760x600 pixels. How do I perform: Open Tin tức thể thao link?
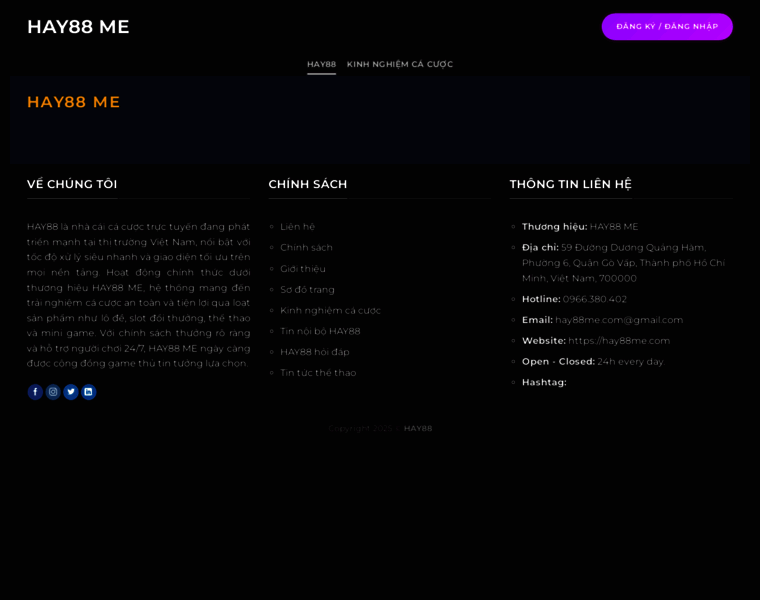pos(318,373)
